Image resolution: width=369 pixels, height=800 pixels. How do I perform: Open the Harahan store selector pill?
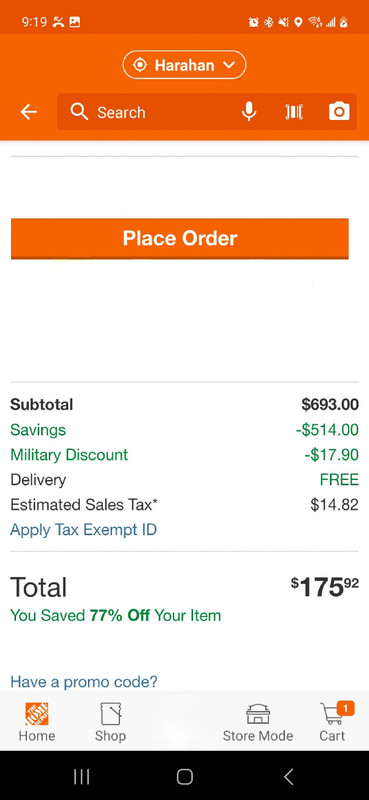[x=184, y=65]
